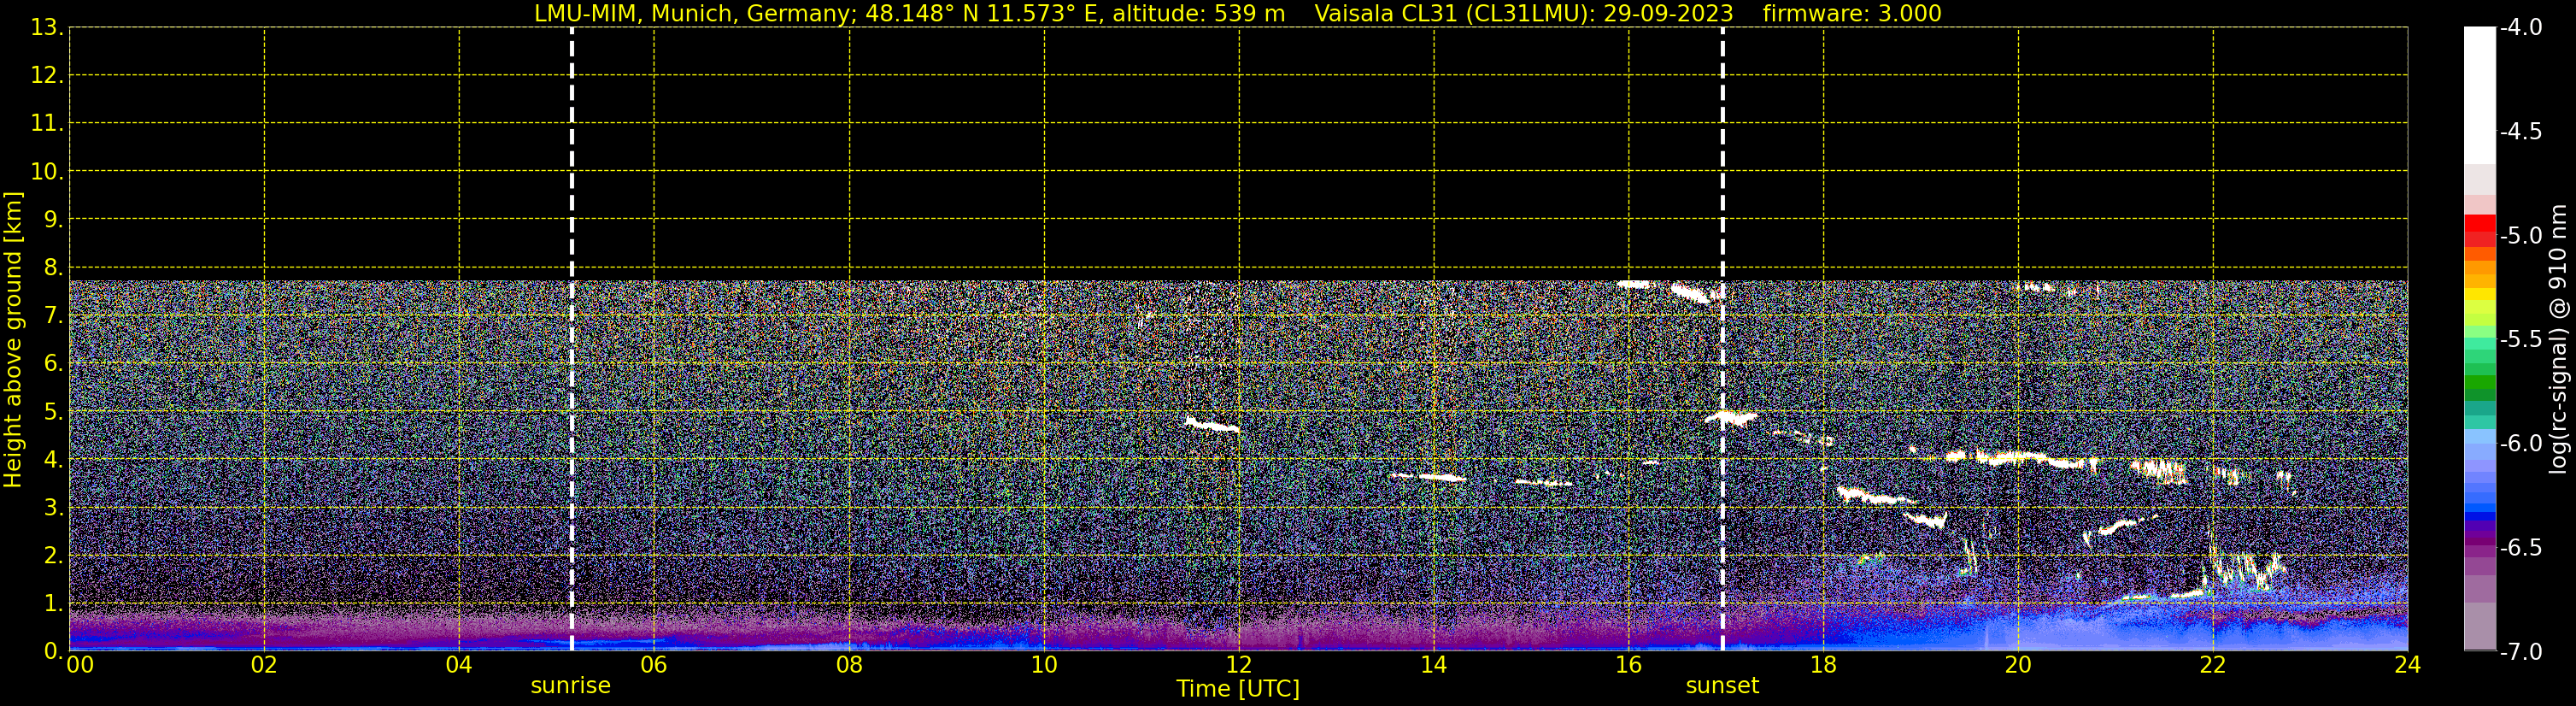Click the 16 time axis tick label
This screenshot has width=2576, height=706.
click(1629, 665)
